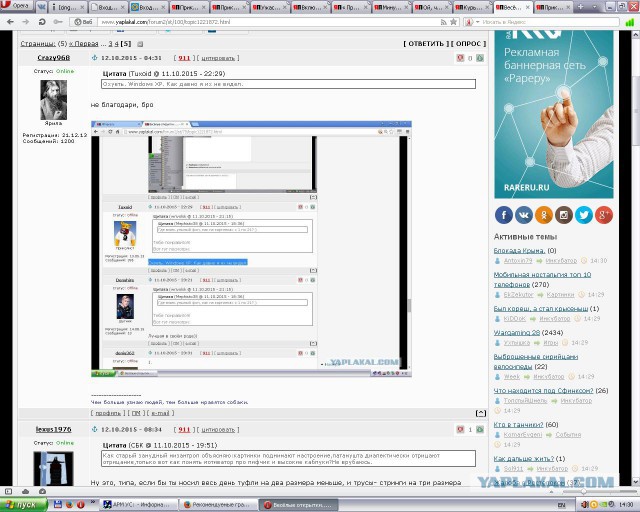Open the new tab plus button
Screen dimensions: 640x512
tap(580, 7)
